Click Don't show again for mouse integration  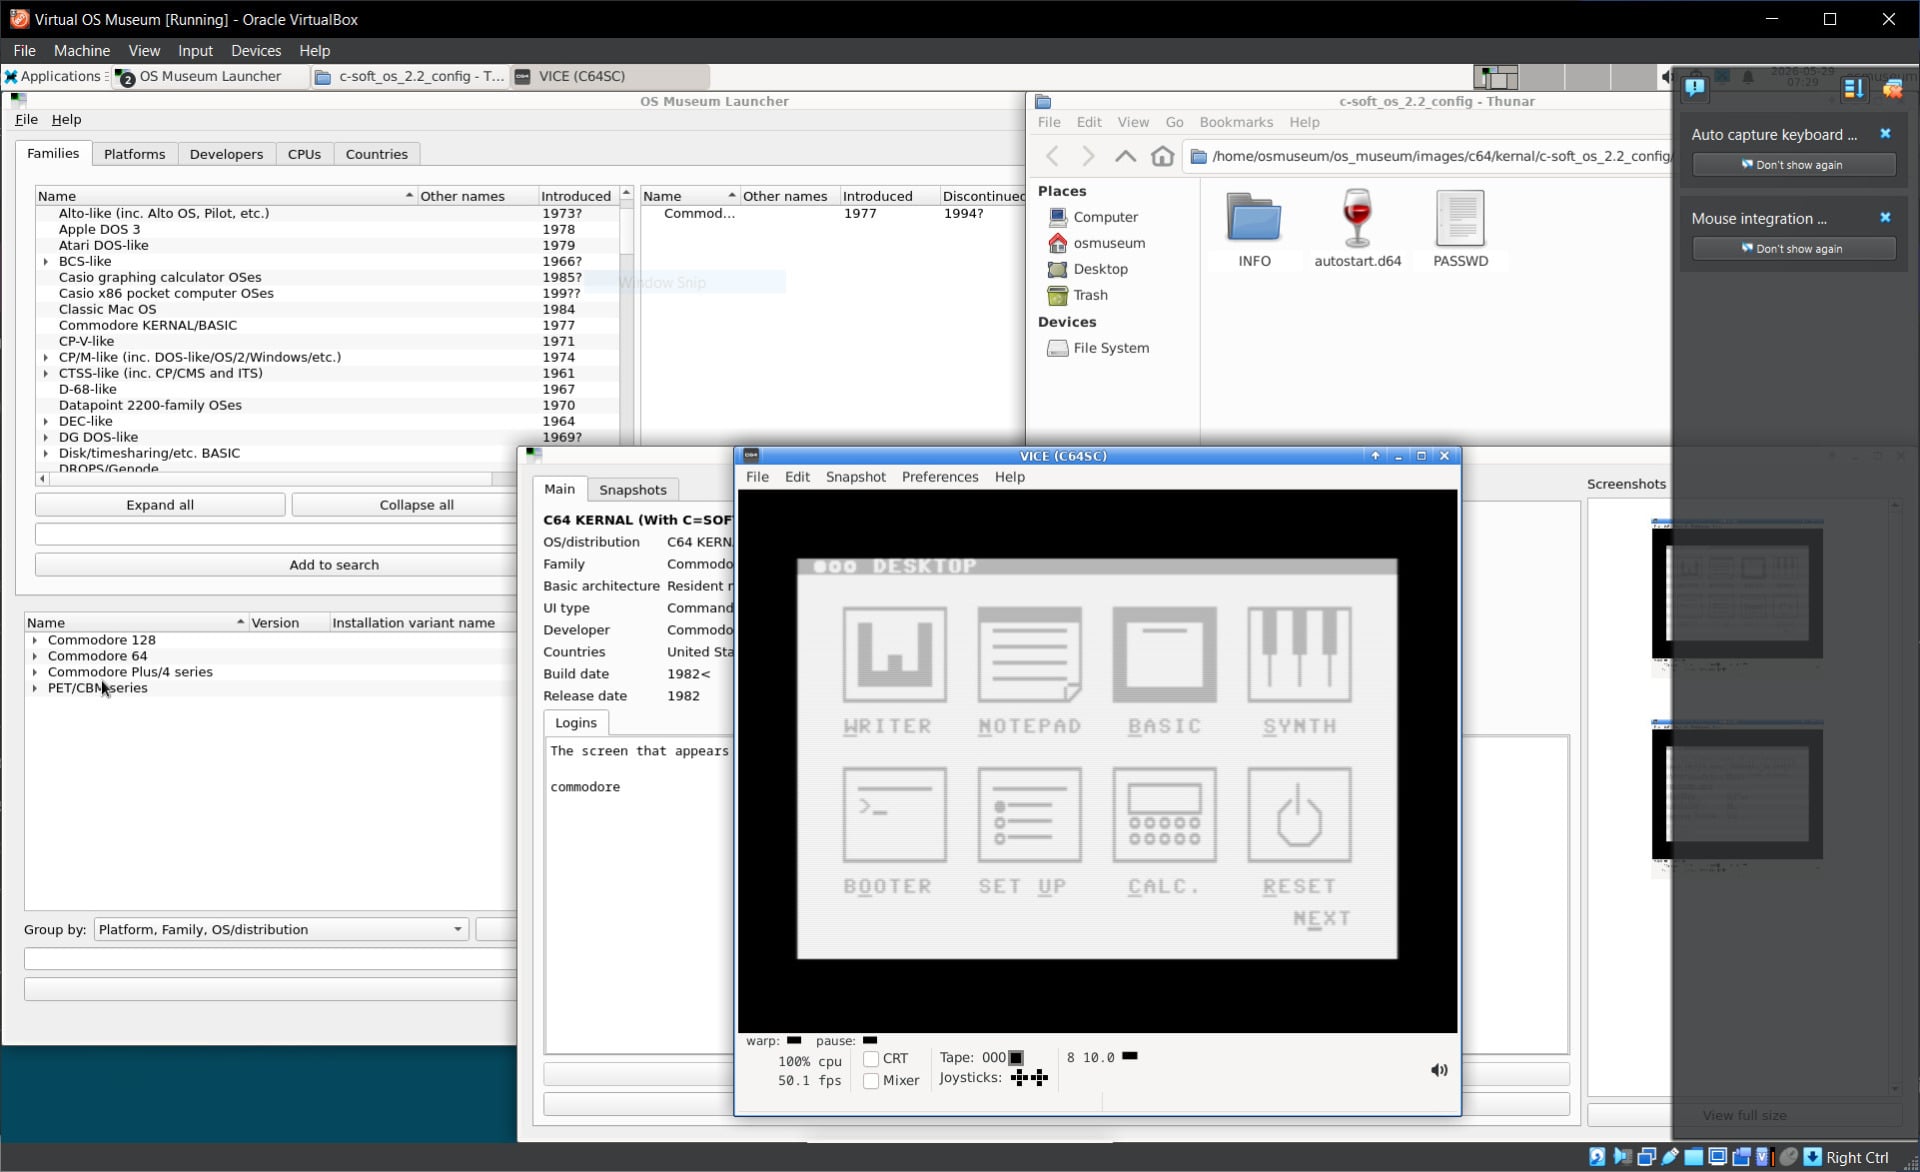(1793, 249)
